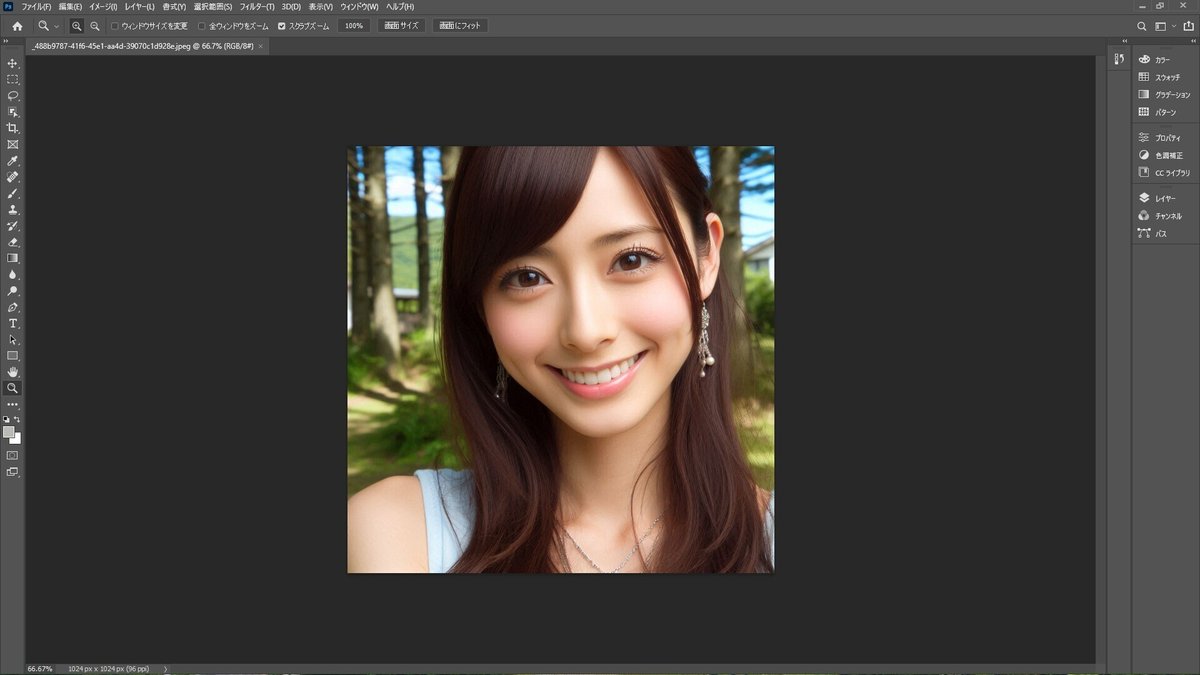1200x675 pixels.
Task: Select the Crop tool
Action: tap(13, 127)
